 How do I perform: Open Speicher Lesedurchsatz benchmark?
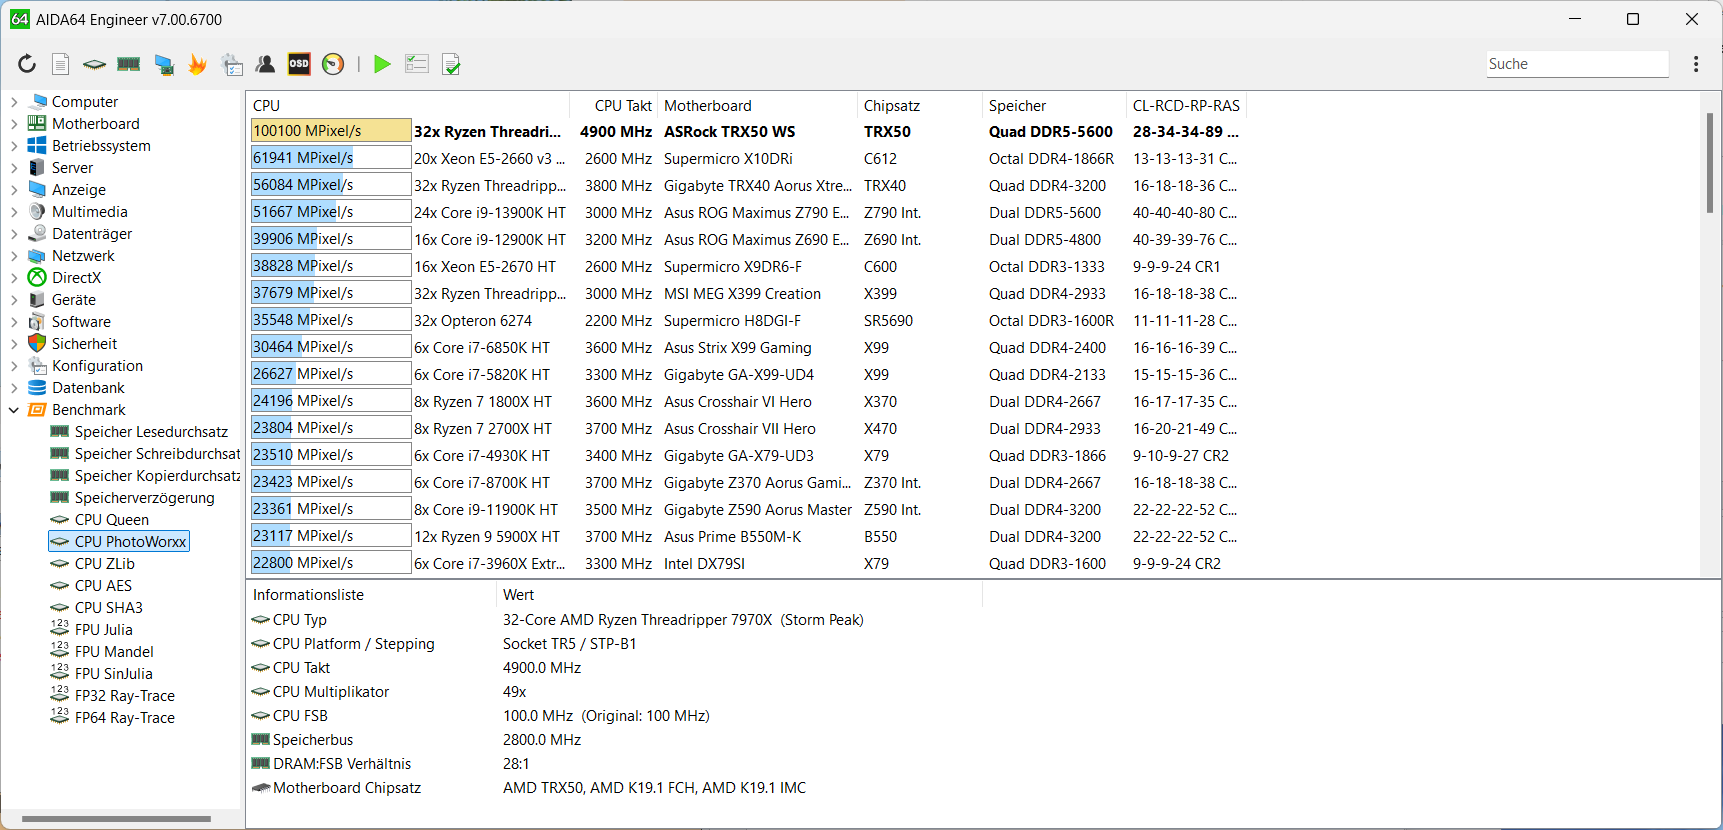click(x=151, y=432)
